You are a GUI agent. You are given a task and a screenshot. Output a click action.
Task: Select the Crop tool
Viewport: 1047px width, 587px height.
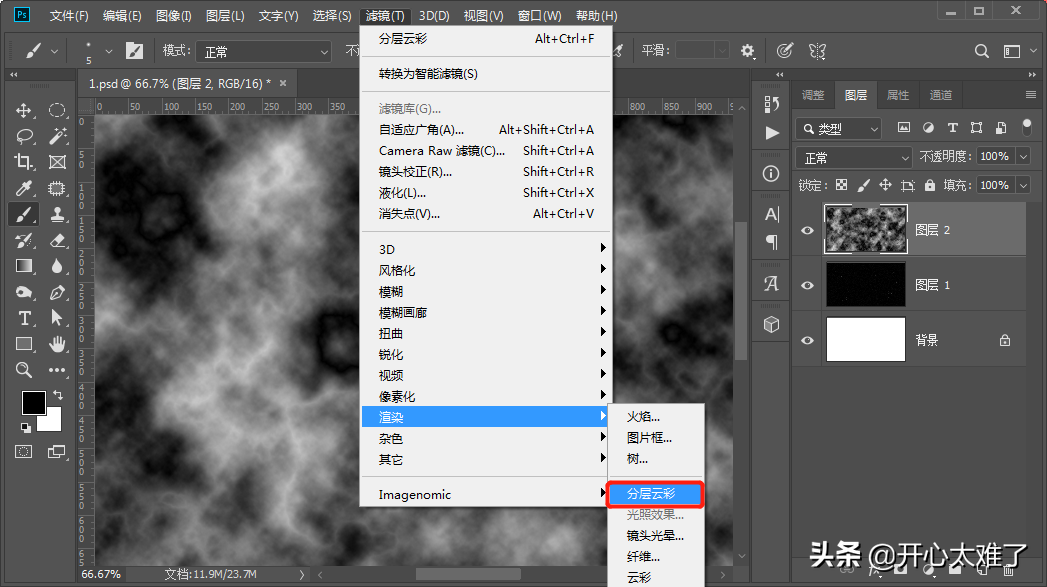click(23, 162)
